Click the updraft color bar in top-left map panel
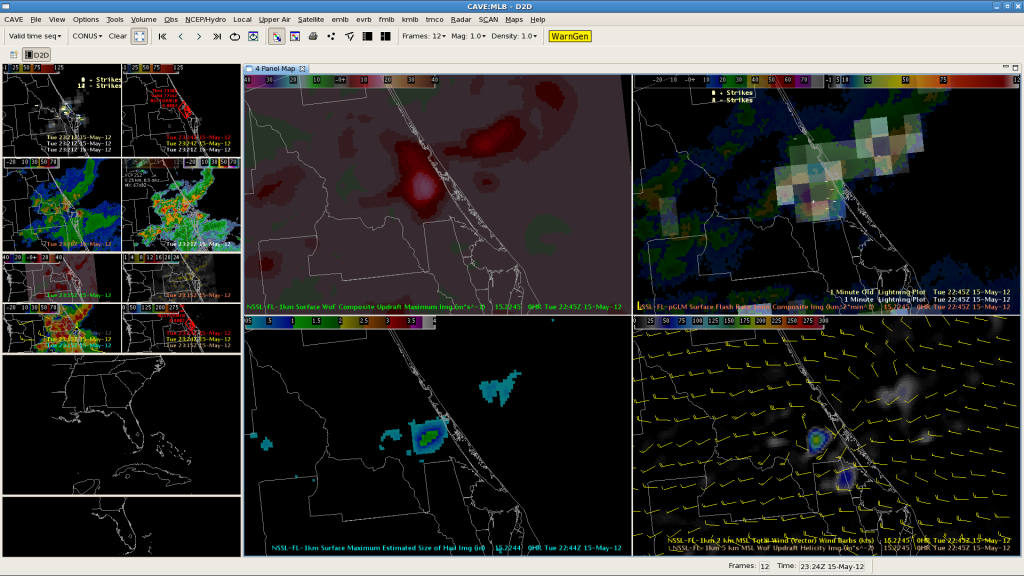Image resolution: width=1024 pixels, height=576 pixels. [x=342, y=79]
